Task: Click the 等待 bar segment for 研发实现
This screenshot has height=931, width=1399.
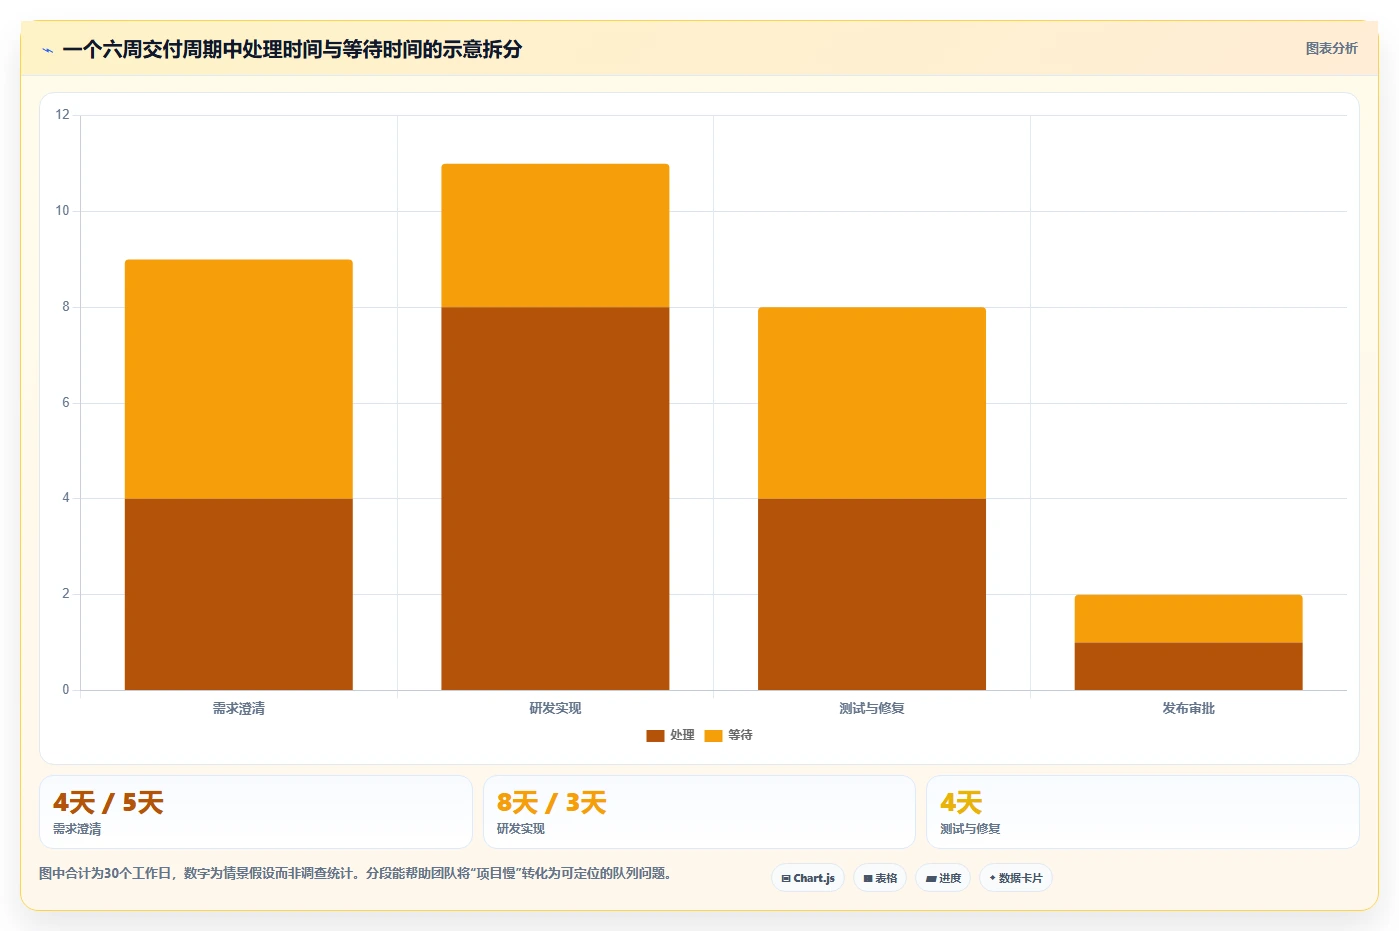Action: (x=555, y=236)
